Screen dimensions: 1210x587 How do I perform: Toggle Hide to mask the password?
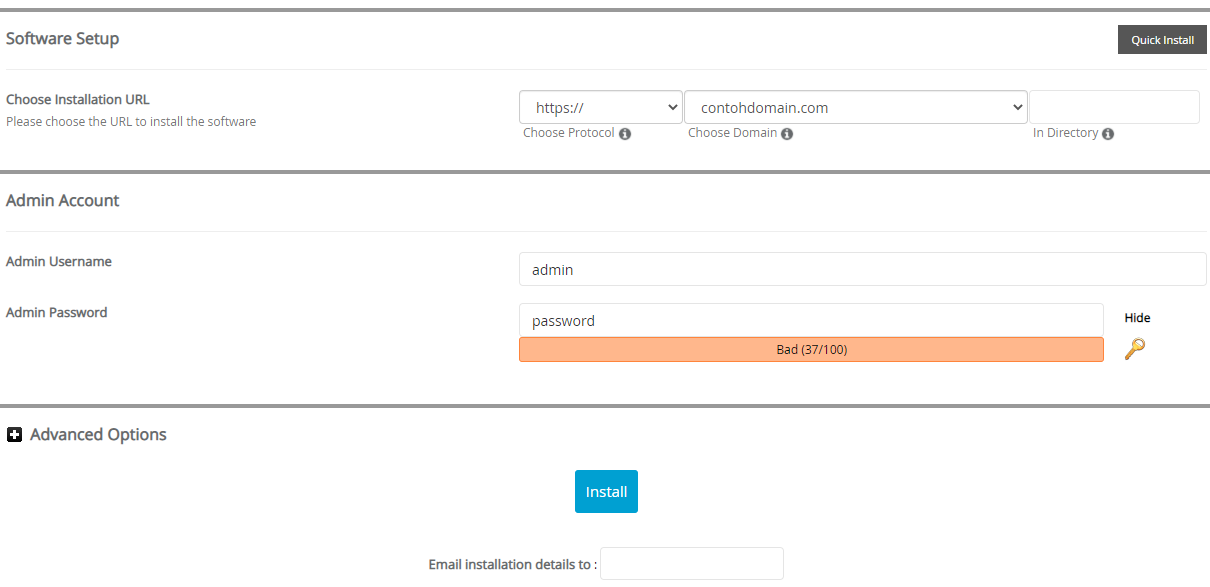pos(1137,318)
